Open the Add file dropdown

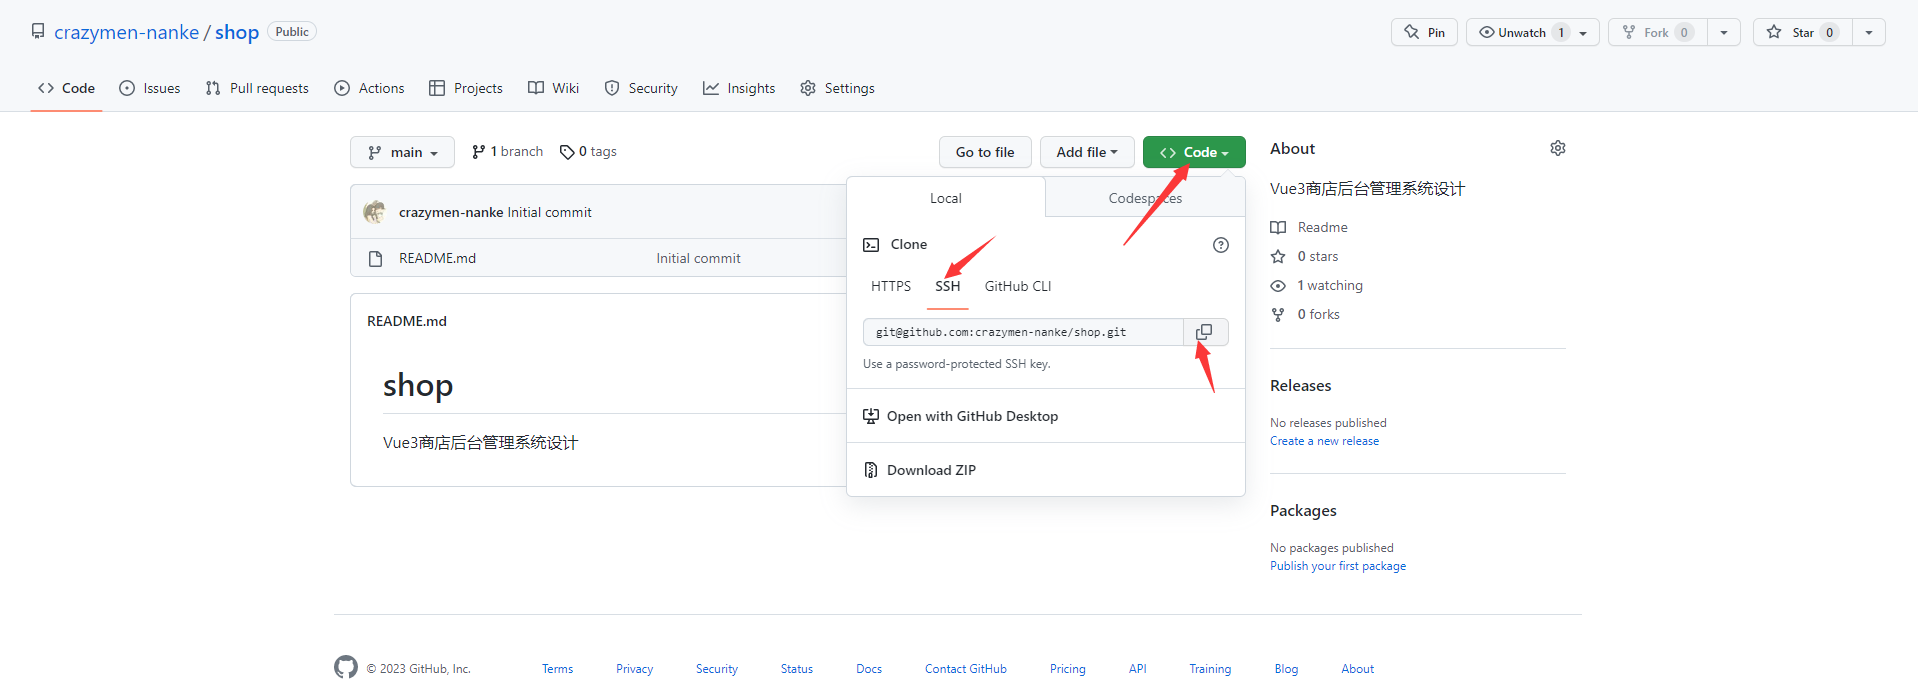pos(1087,152)
